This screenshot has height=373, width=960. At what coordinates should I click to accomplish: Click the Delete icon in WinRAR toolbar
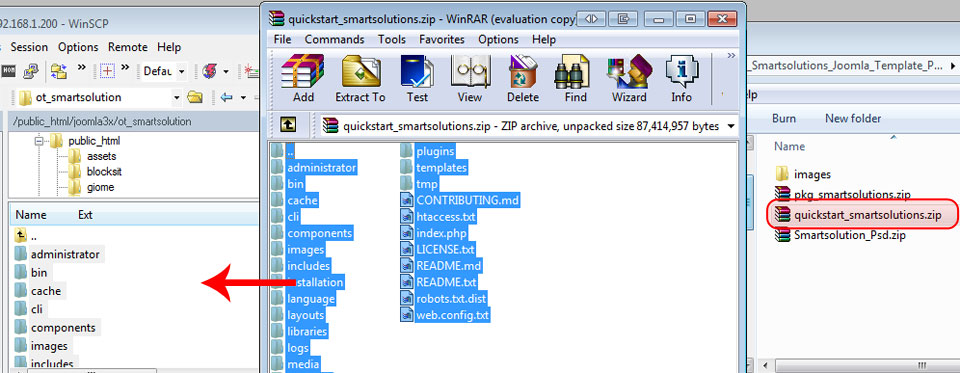[x=523, y=78]
